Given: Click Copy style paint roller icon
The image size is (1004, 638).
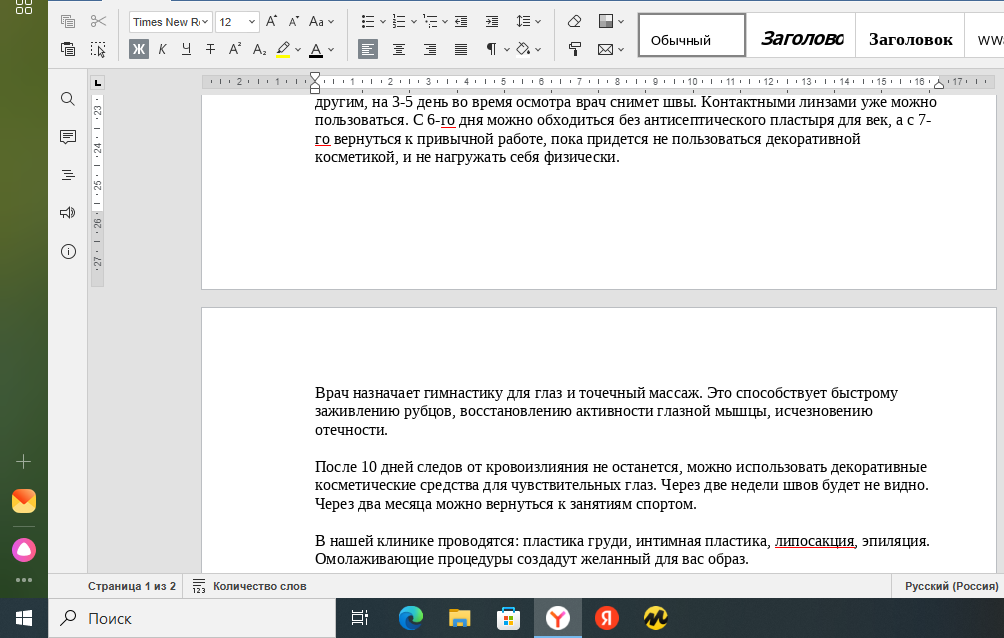Looking at the screenshot, I should point(574,49).
